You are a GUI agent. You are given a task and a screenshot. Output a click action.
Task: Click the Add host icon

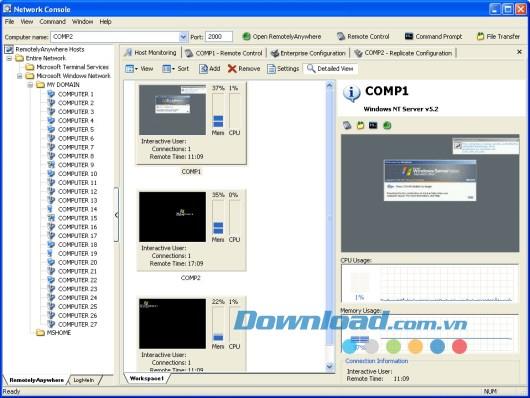(x=203, y=69)
